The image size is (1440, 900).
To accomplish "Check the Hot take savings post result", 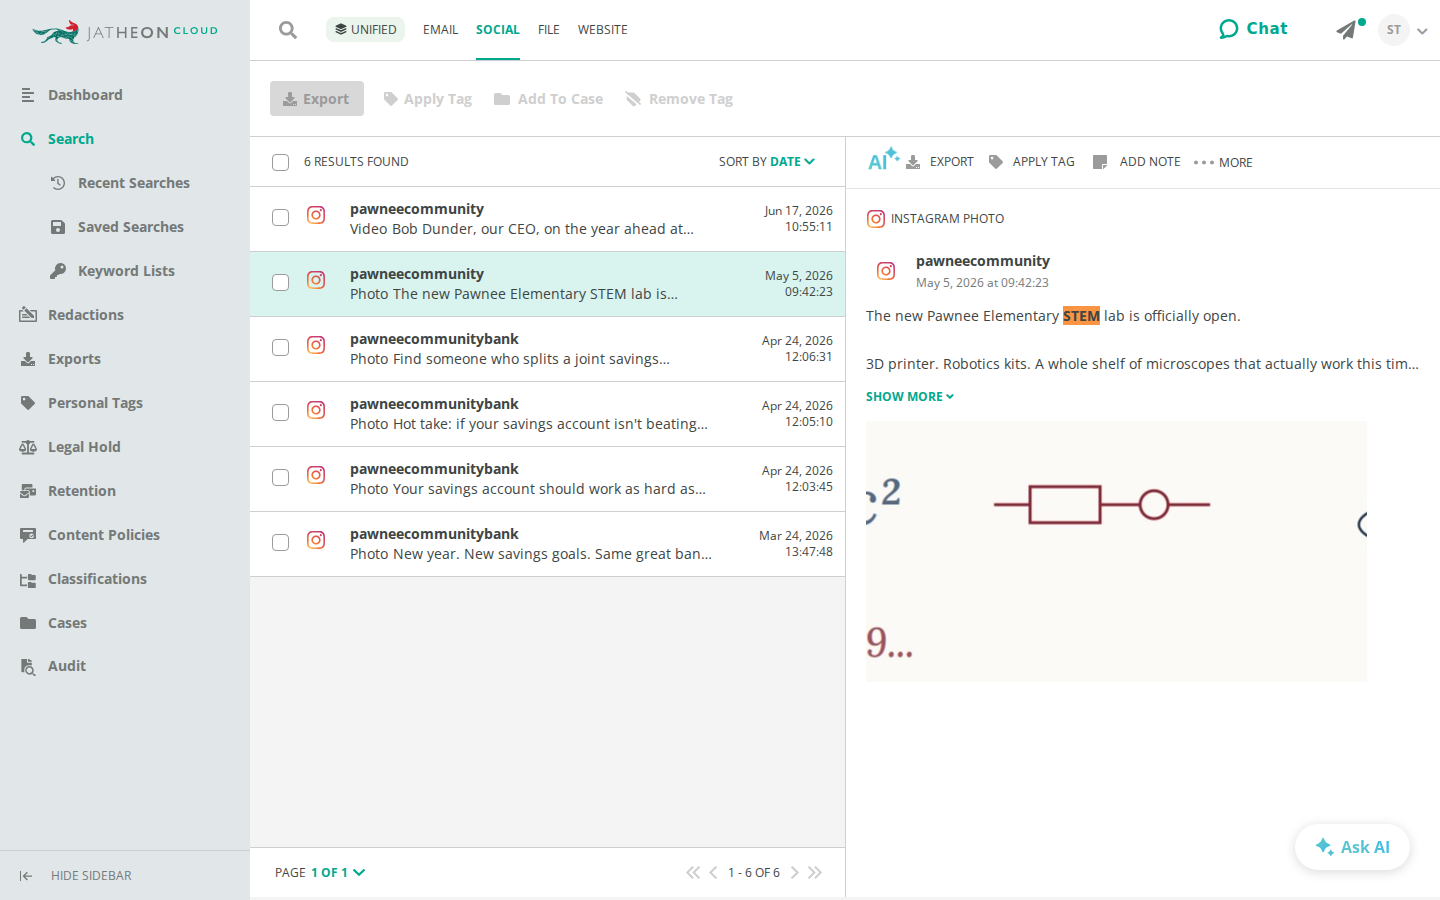I will coord(281,413).
